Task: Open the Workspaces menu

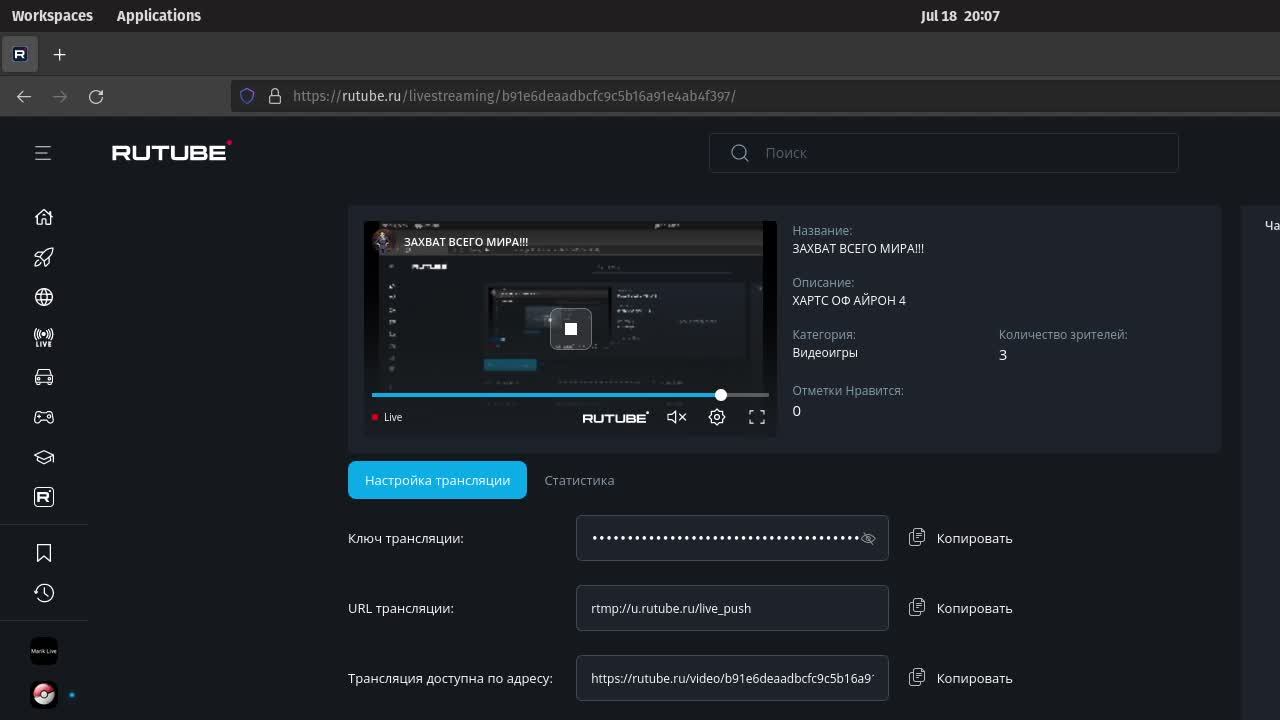Action: (52, 15)
